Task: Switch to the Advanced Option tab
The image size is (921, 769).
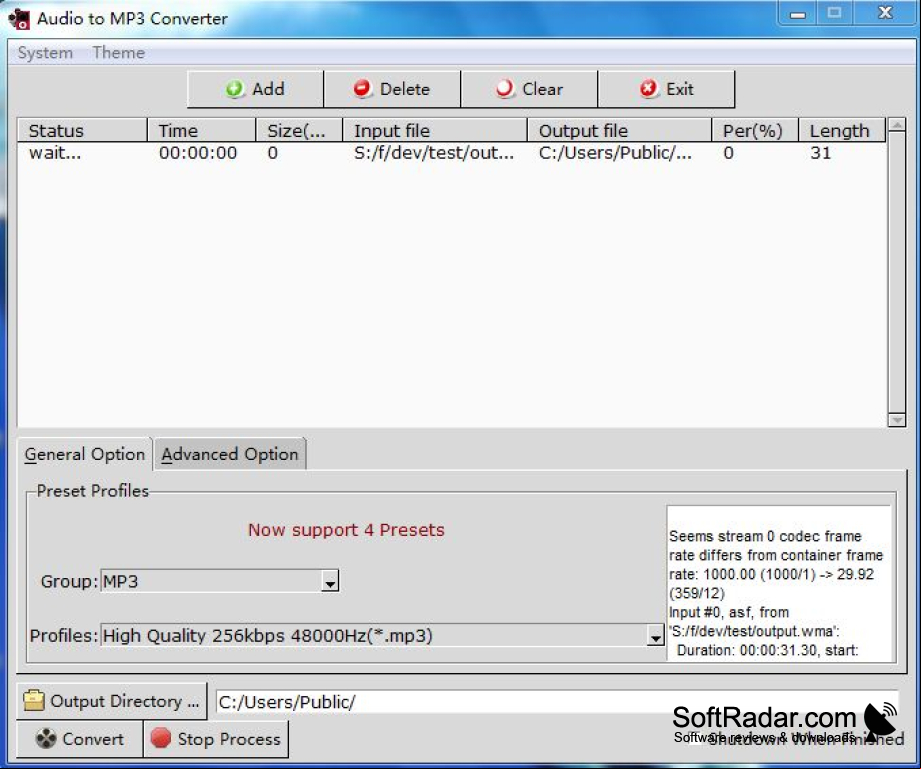Action: coord(230,454)
